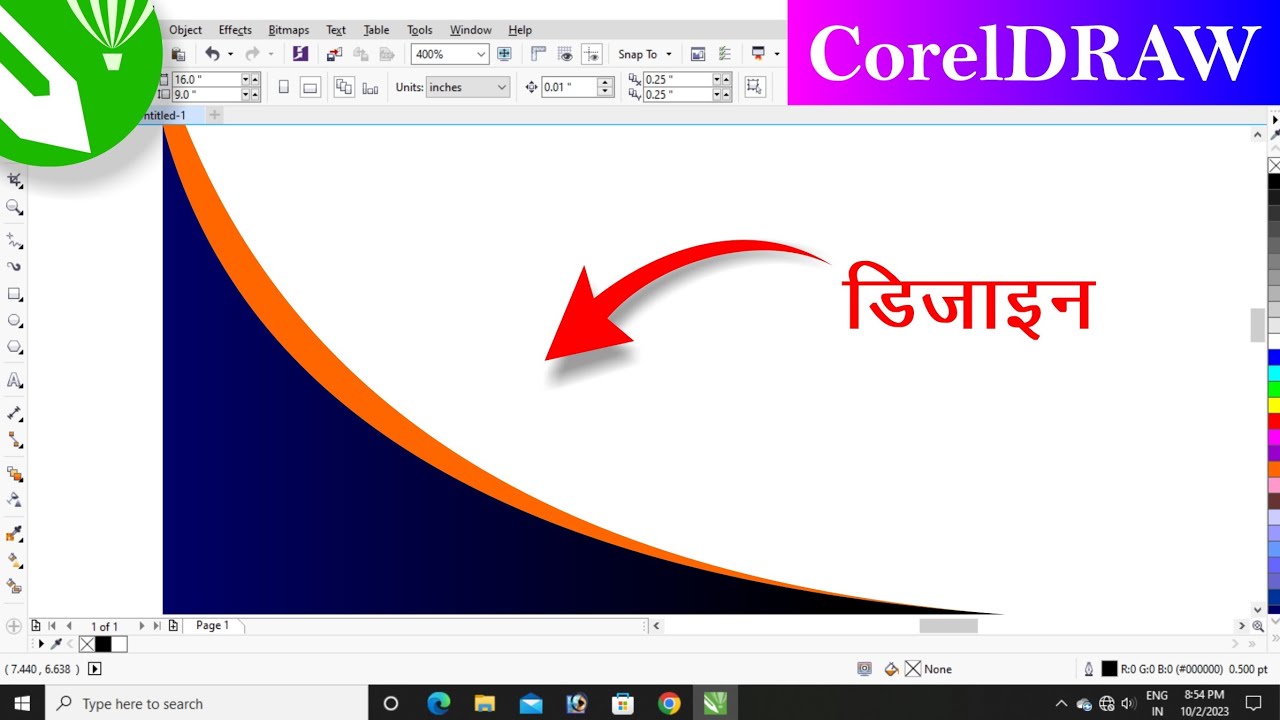Select the Smart Fill tool
Image resolution: width=1280 pixels, height=720 pixels.
pyautogui.click(x=15, y=586)
